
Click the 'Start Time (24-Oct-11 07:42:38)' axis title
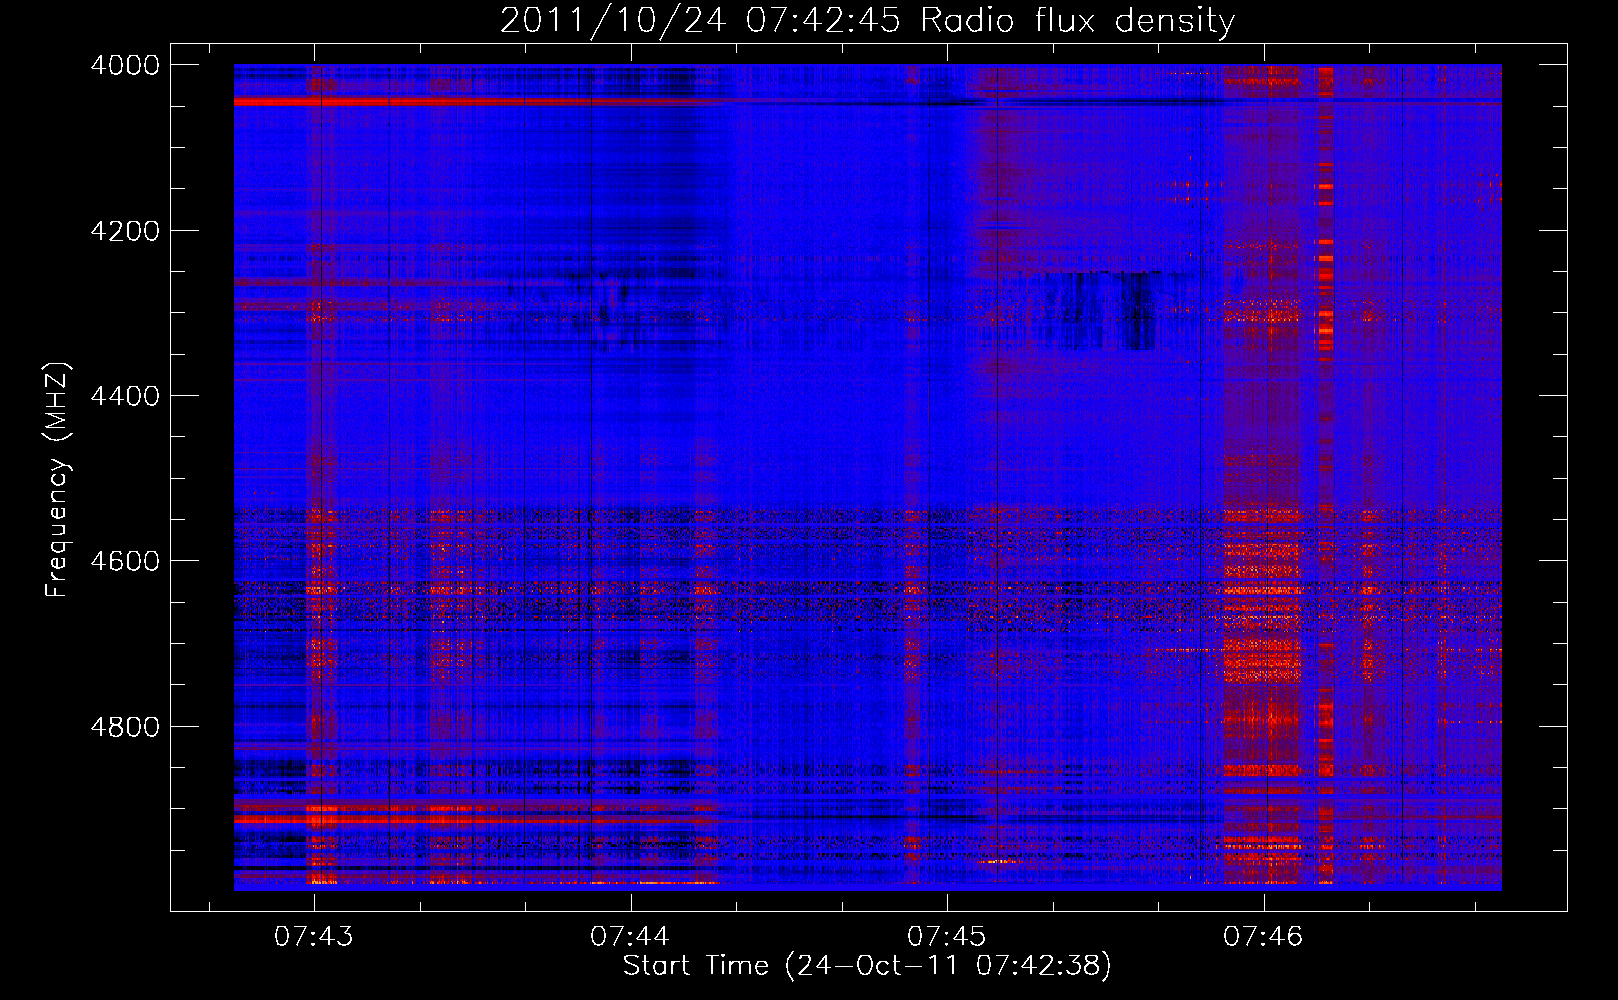(867, 966)
